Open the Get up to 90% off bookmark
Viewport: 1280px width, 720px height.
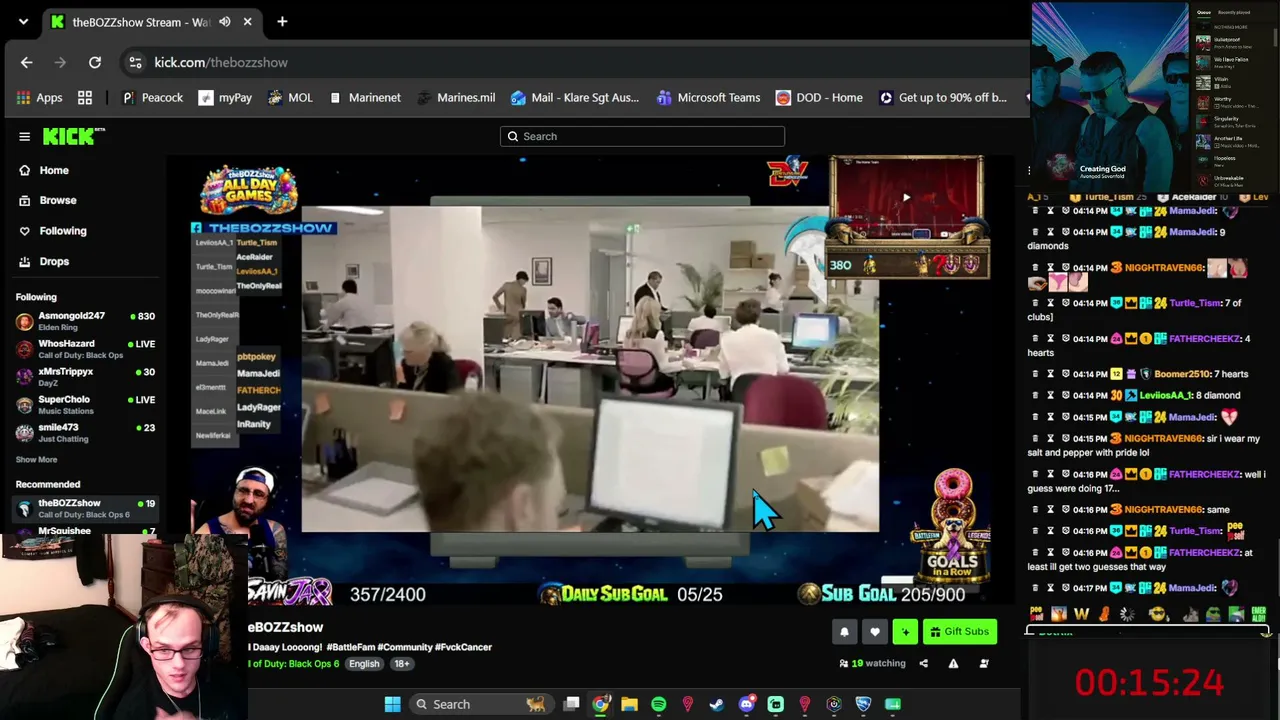click(x=943, y=98)
